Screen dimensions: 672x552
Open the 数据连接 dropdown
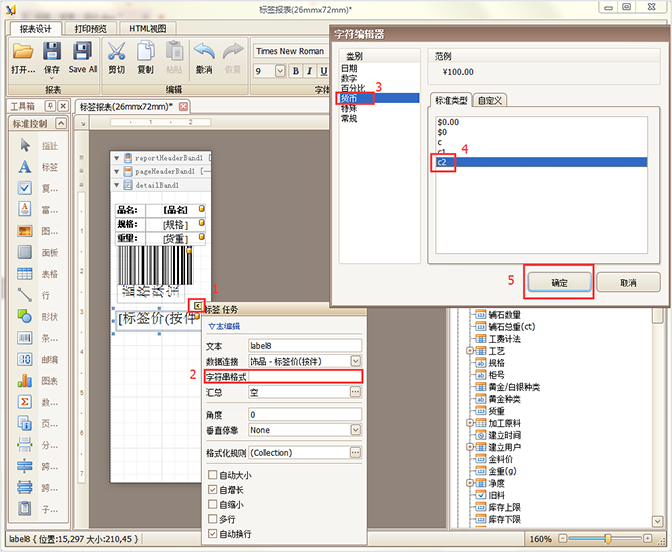coord(355,361)
